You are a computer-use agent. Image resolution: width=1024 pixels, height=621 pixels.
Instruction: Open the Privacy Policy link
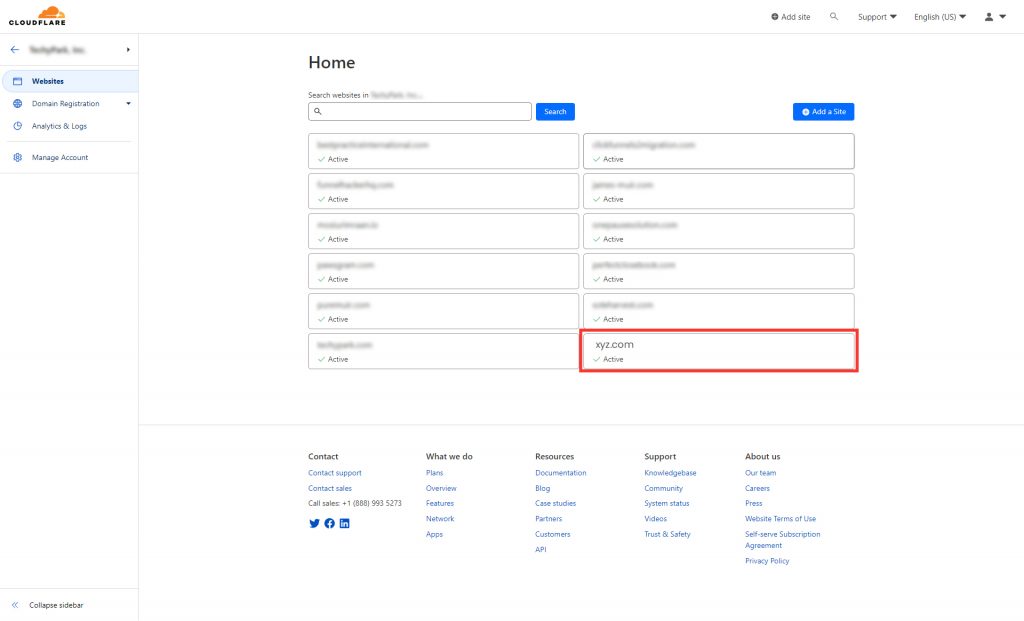pos(766,560)
